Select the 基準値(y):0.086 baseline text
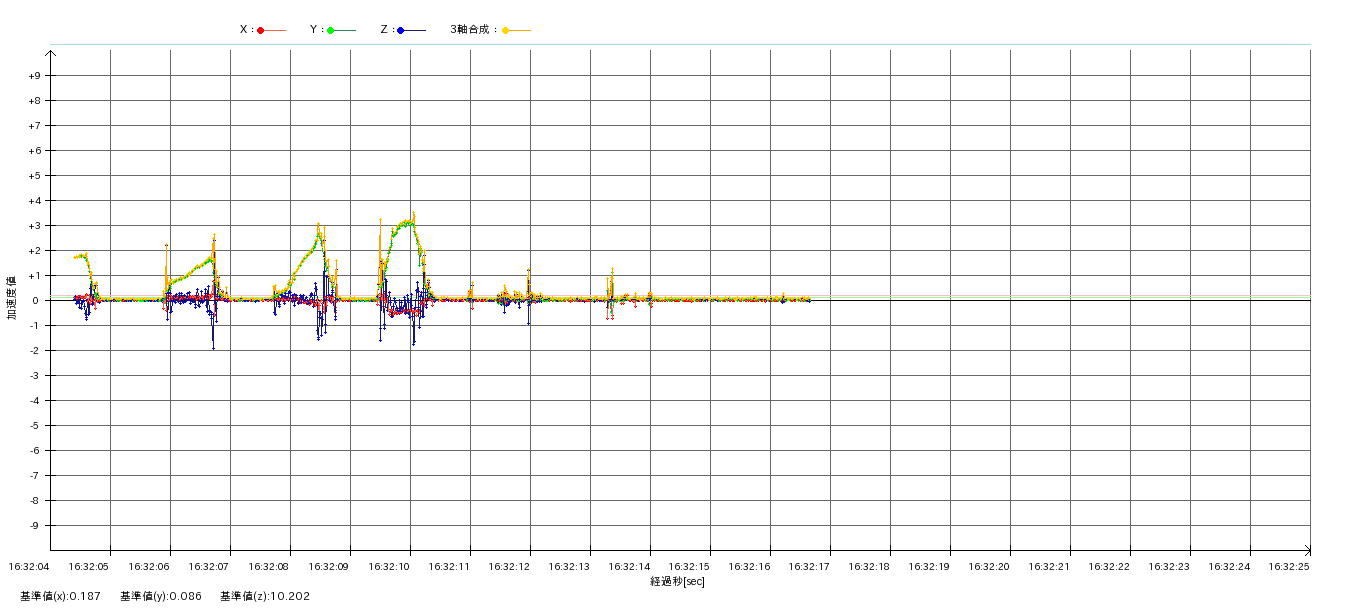1350x610 pixels. [160, 597]
